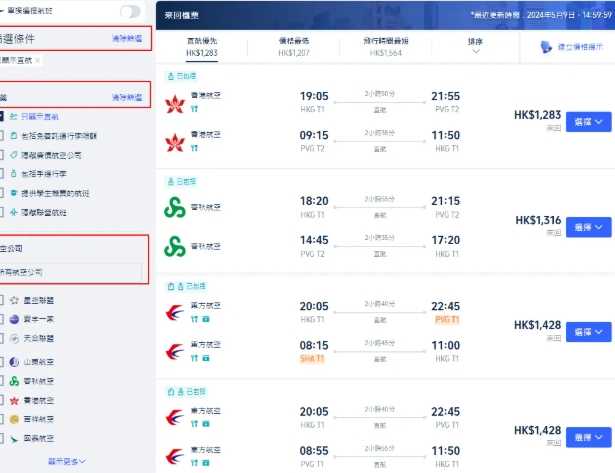
Task: Toggle the switch at the top of the filter sidebar
Action: pyautogui.click(x=130, y=11)
